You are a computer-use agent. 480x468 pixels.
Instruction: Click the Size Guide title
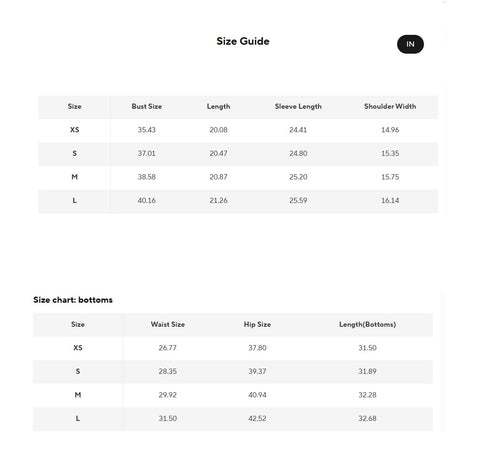243,41
